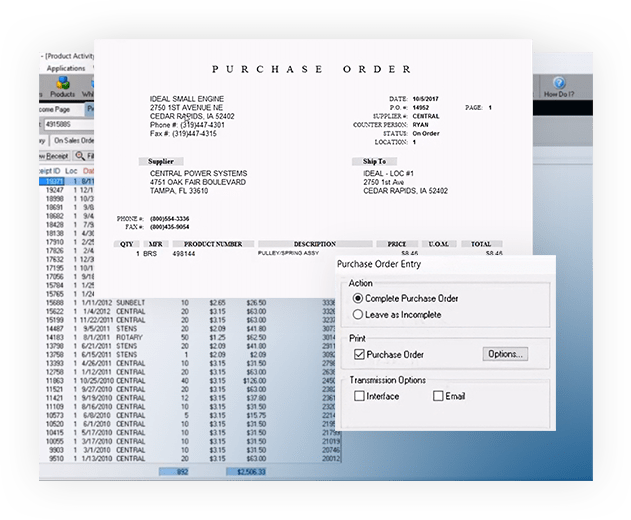Select Complete Purchase Order radio button

tap(357, 298)
